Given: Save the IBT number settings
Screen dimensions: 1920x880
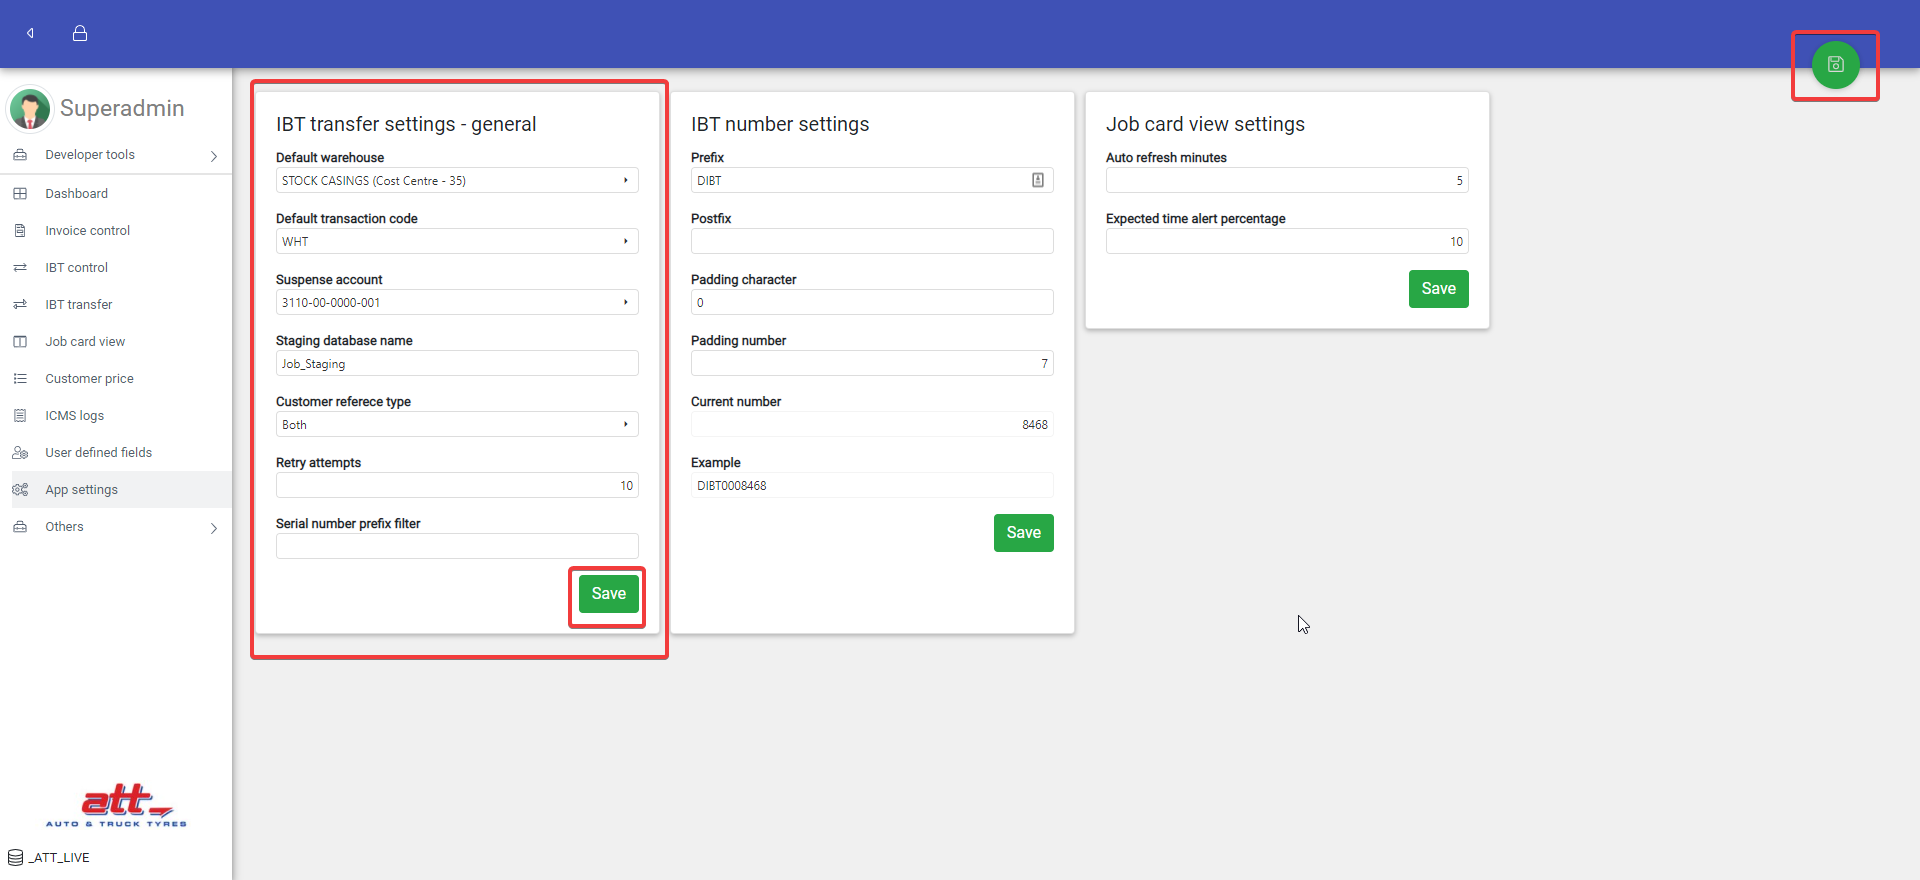Looking at the screenshot, I should (x=1023, y=533).
